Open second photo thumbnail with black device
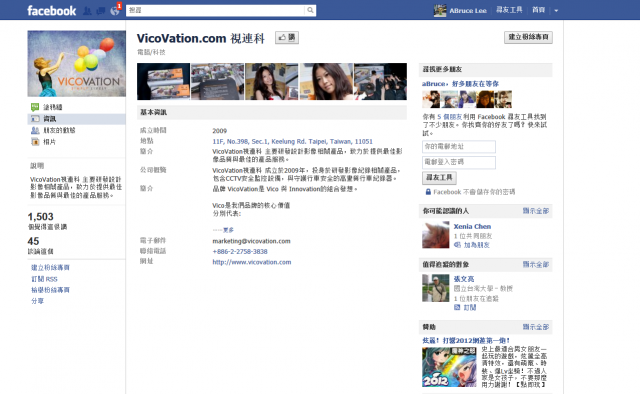This screenshot has height=394, width=640. 218,81
